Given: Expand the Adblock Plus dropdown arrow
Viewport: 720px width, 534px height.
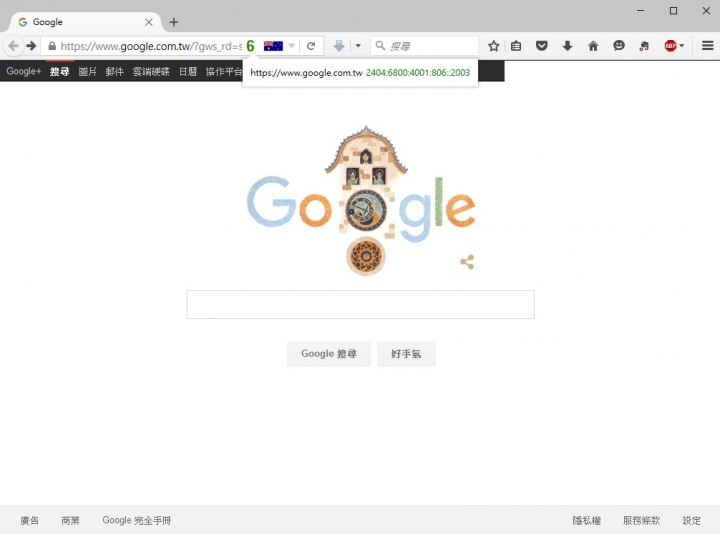Looking at the screenshot, I should click(682, 46).
